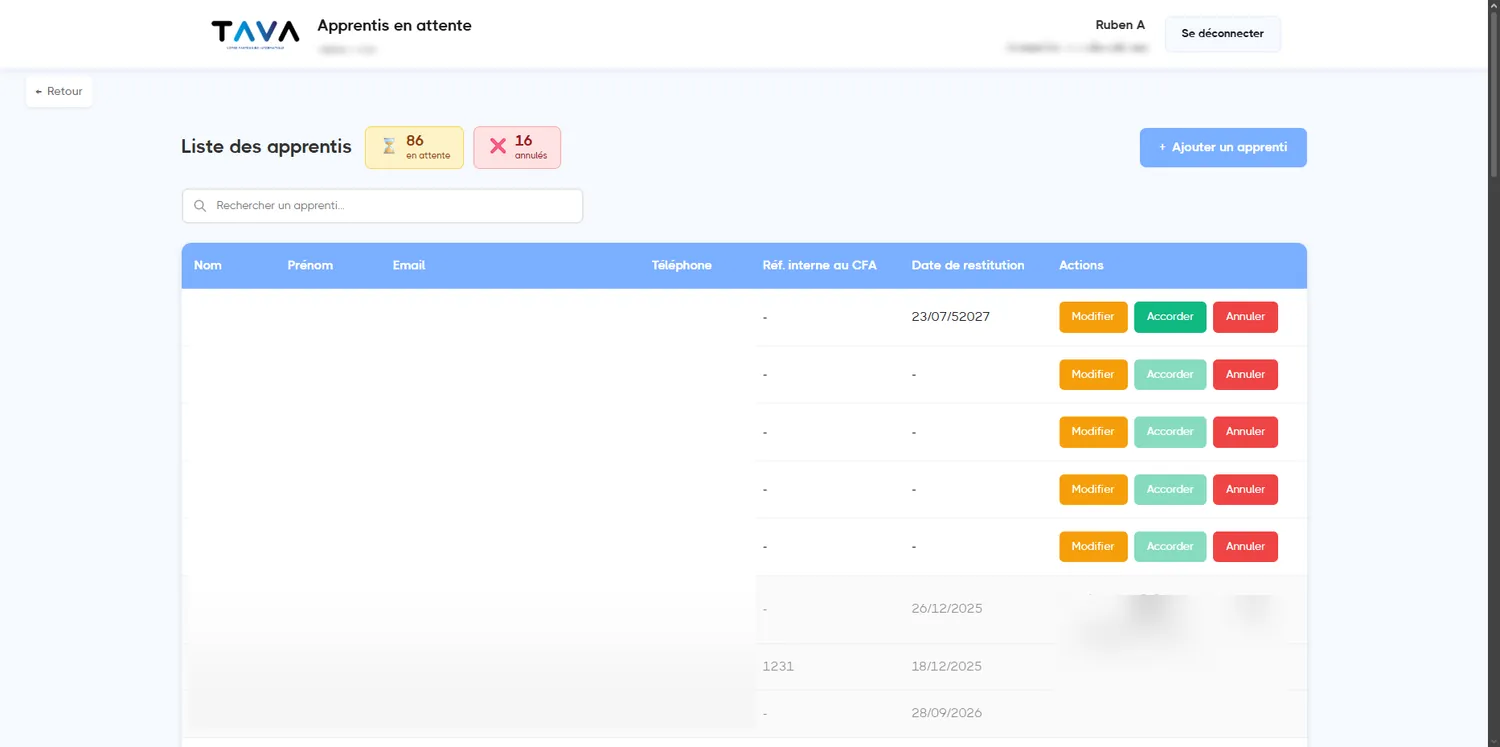Click Modifier for the 23/07/52027 row
Viewport: 1500px width, 747px height.
click(1093, 317)
